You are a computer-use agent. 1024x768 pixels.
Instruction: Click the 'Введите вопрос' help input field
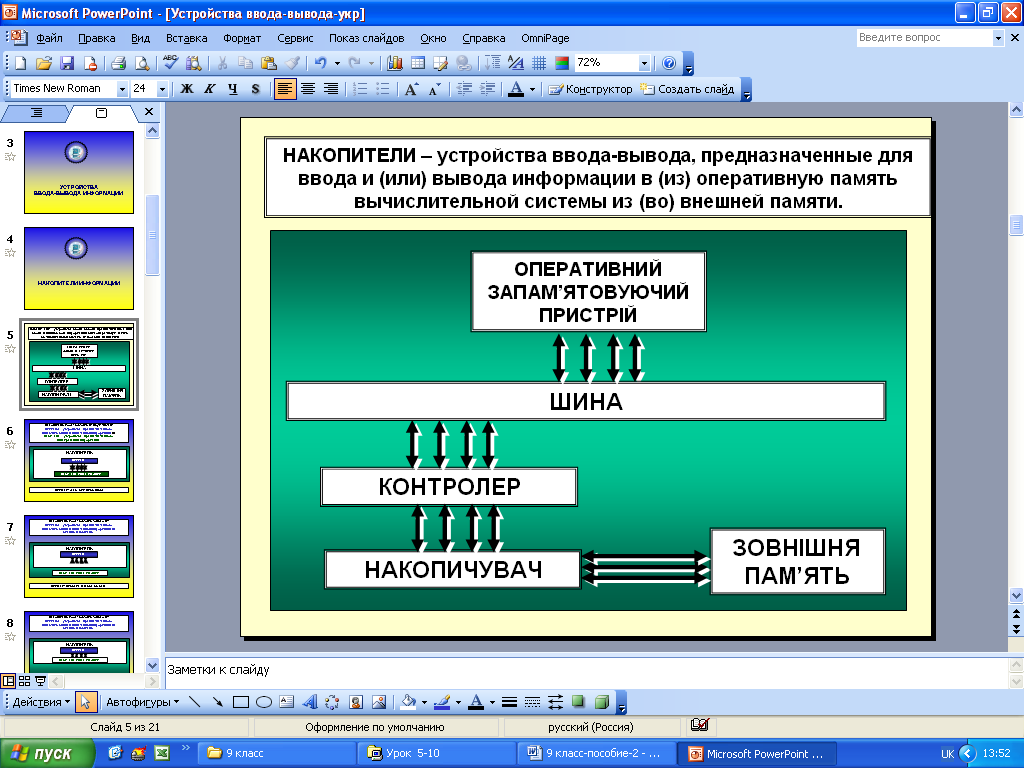(x=924, y=38)
